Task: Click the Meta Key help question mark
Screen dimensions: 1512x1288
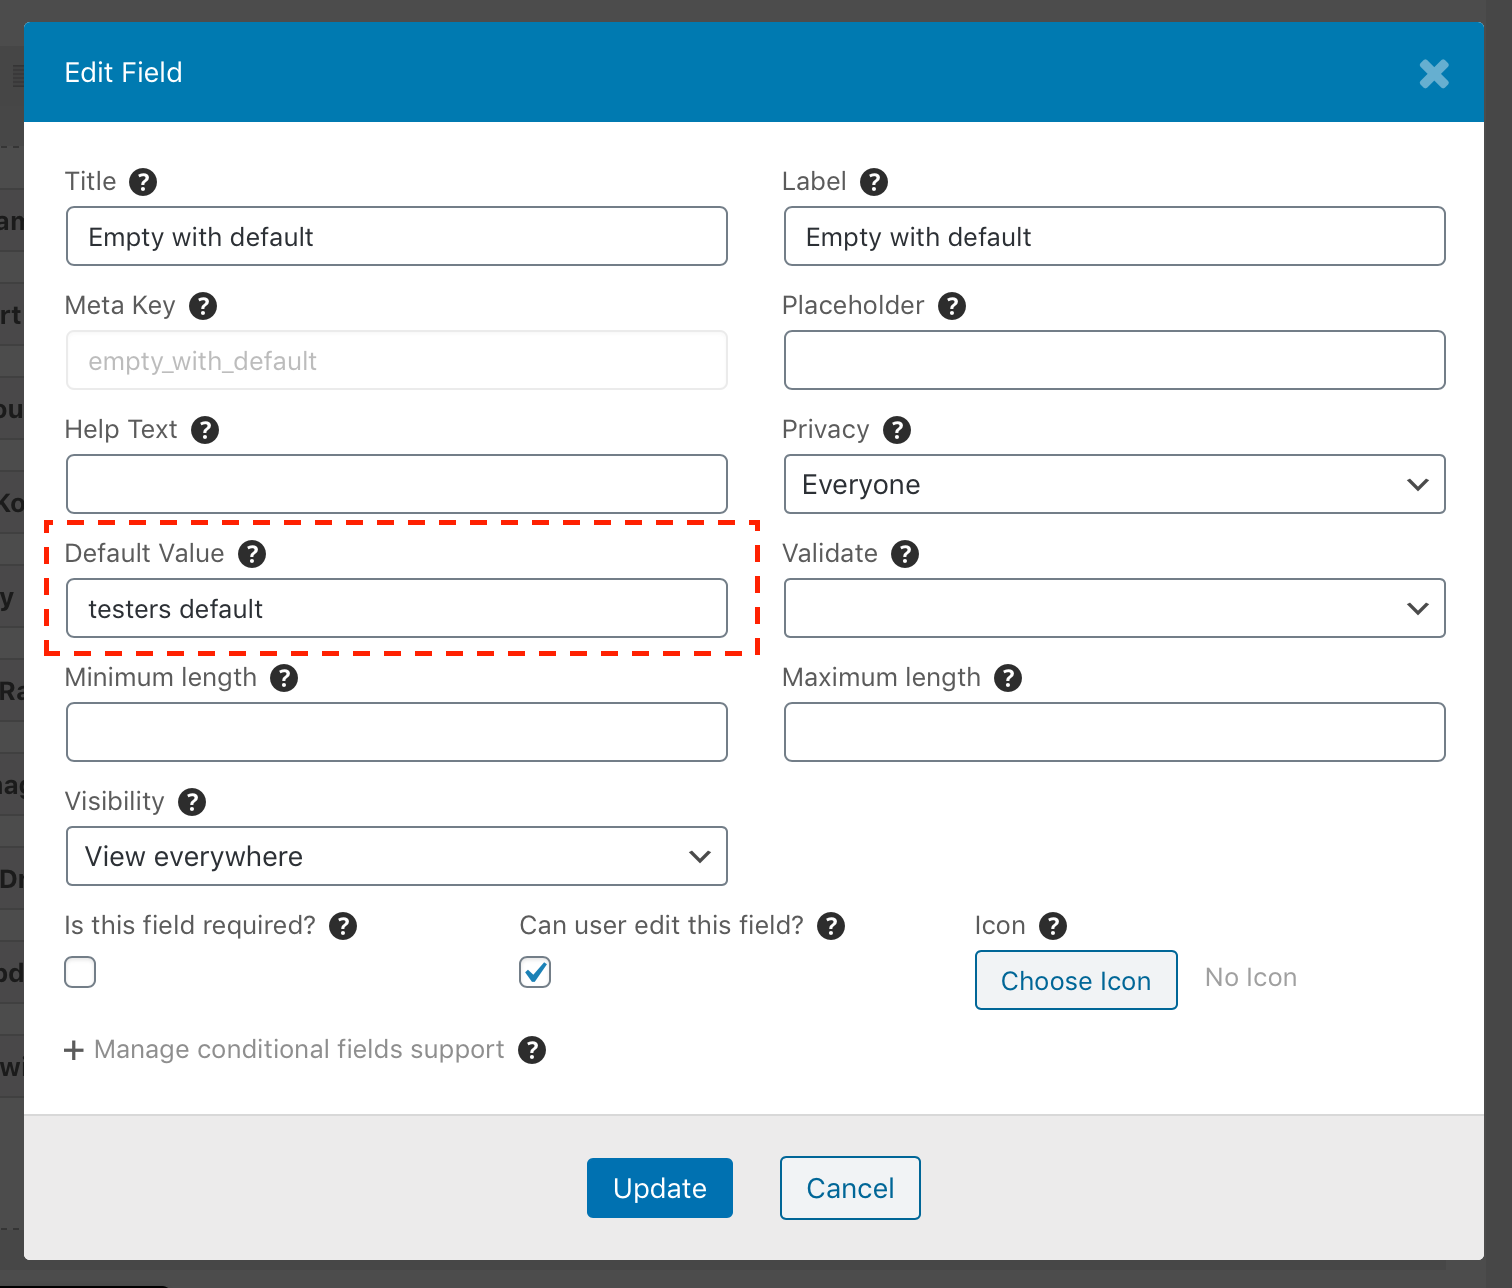Action: pos(203,306)
